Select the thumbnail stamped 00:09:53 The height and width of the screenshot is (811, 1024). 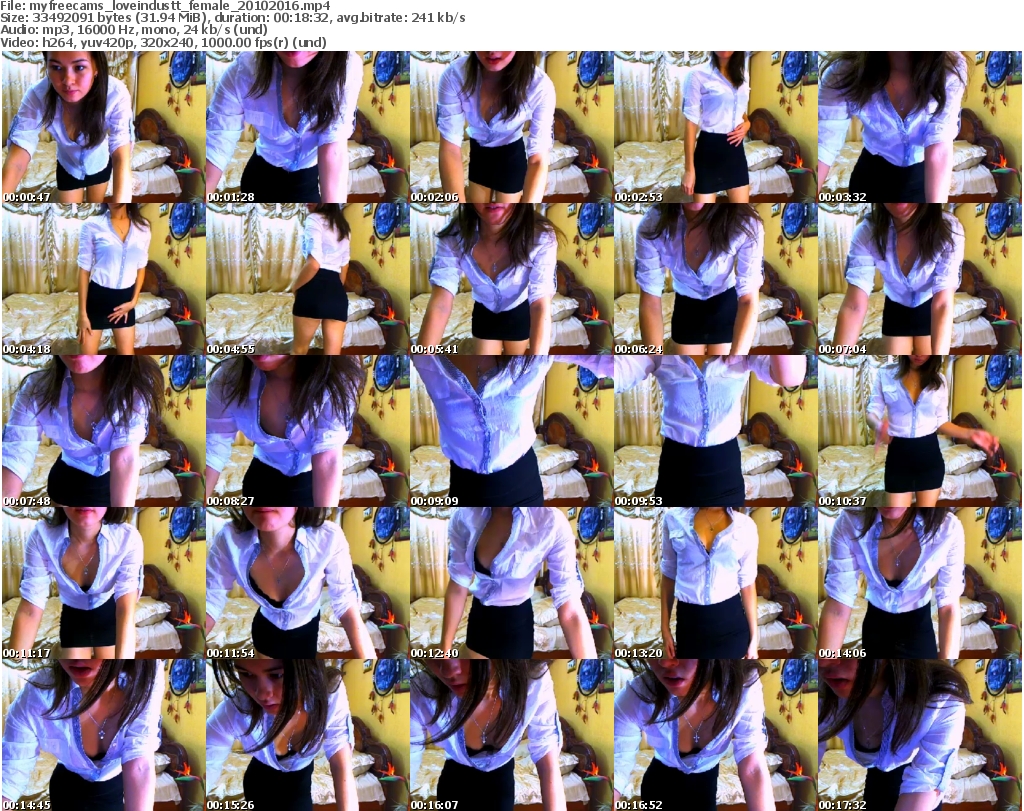tap(715, 431)
